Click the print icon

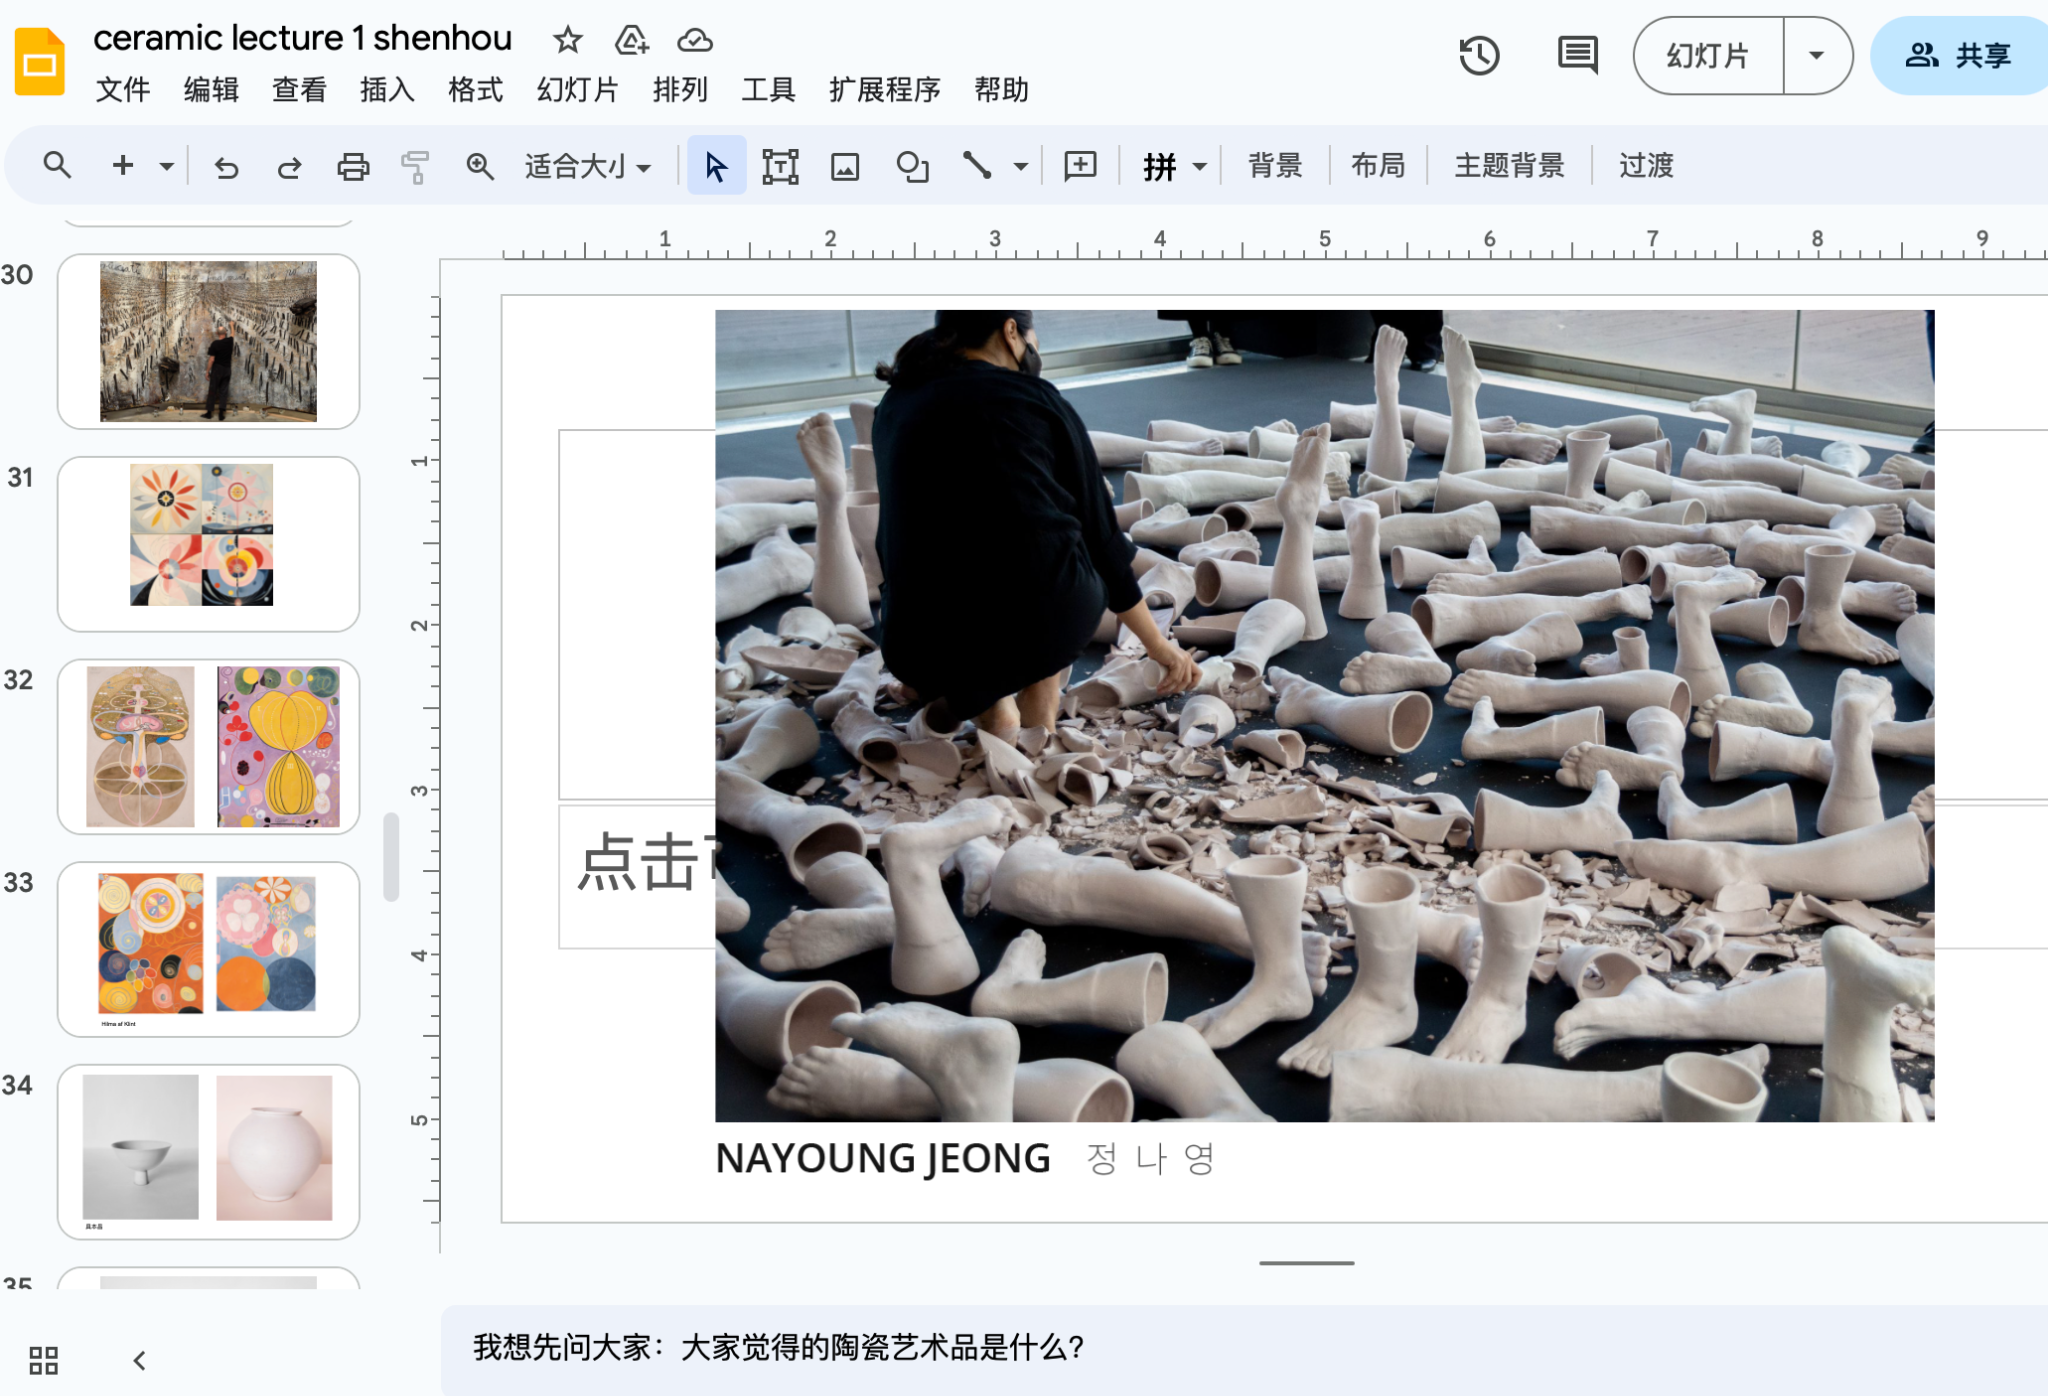pos(352,166)
